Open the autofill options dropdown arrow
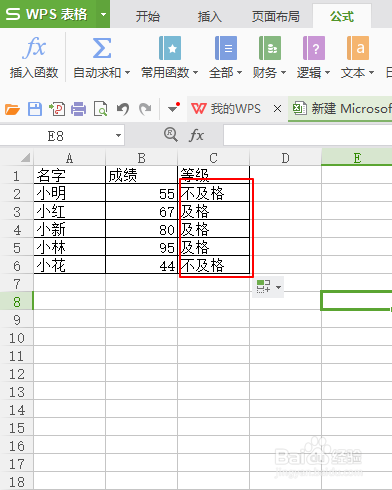Image resolution: width=392 pixels, height=490 pixels. (278, 287)
